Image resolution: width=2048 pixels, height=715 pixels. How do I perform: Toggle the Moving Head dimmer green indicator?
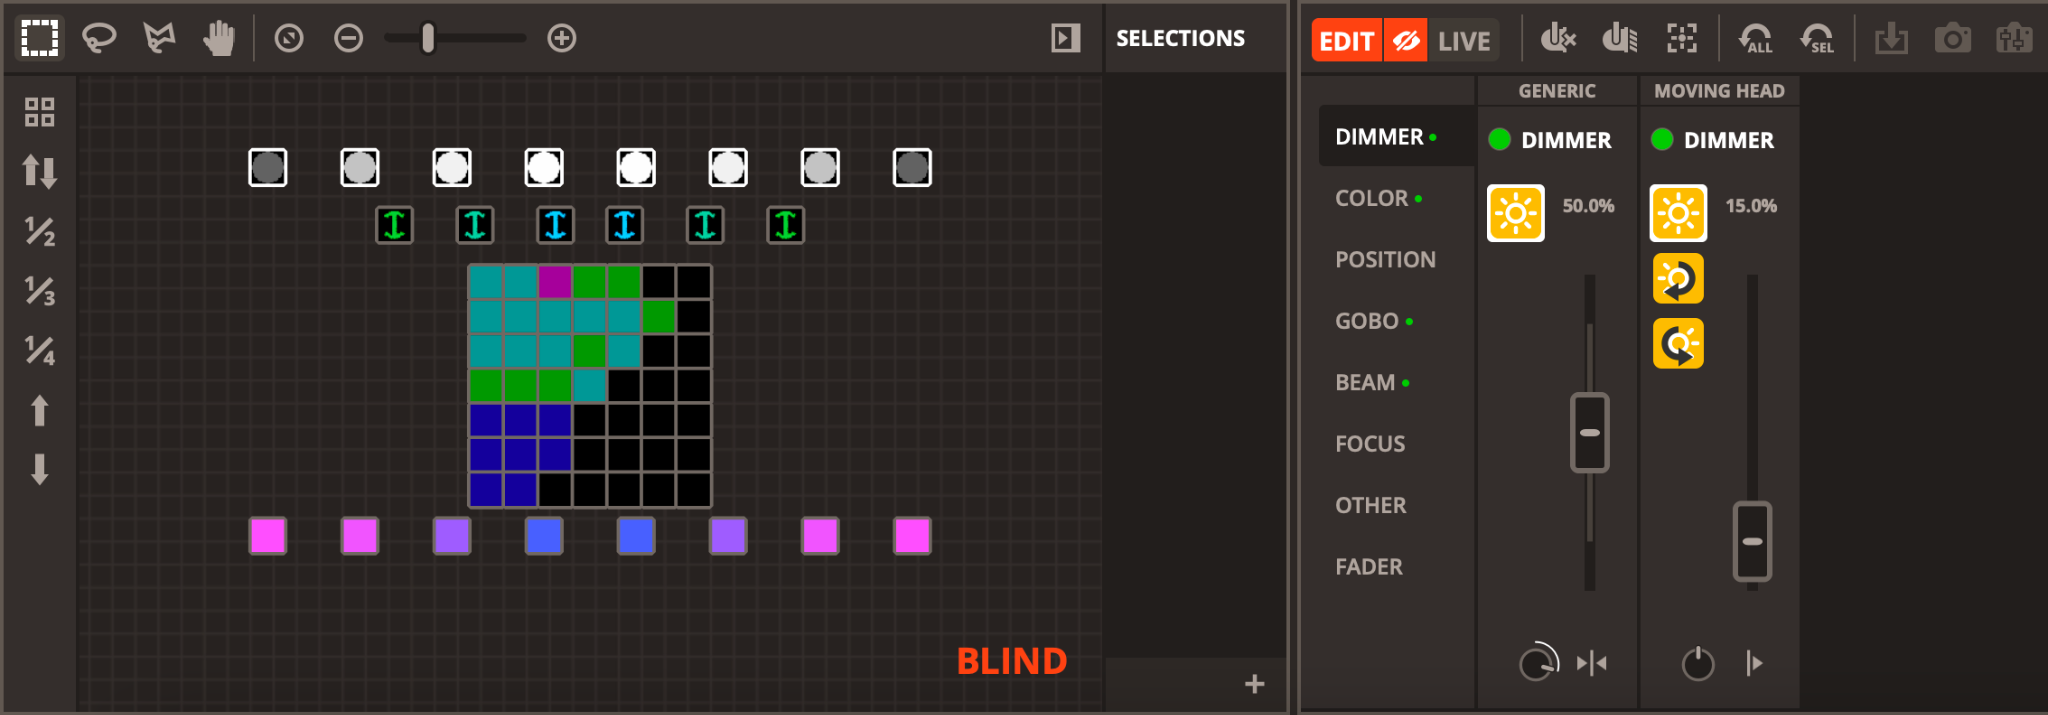coord(1662,139)
